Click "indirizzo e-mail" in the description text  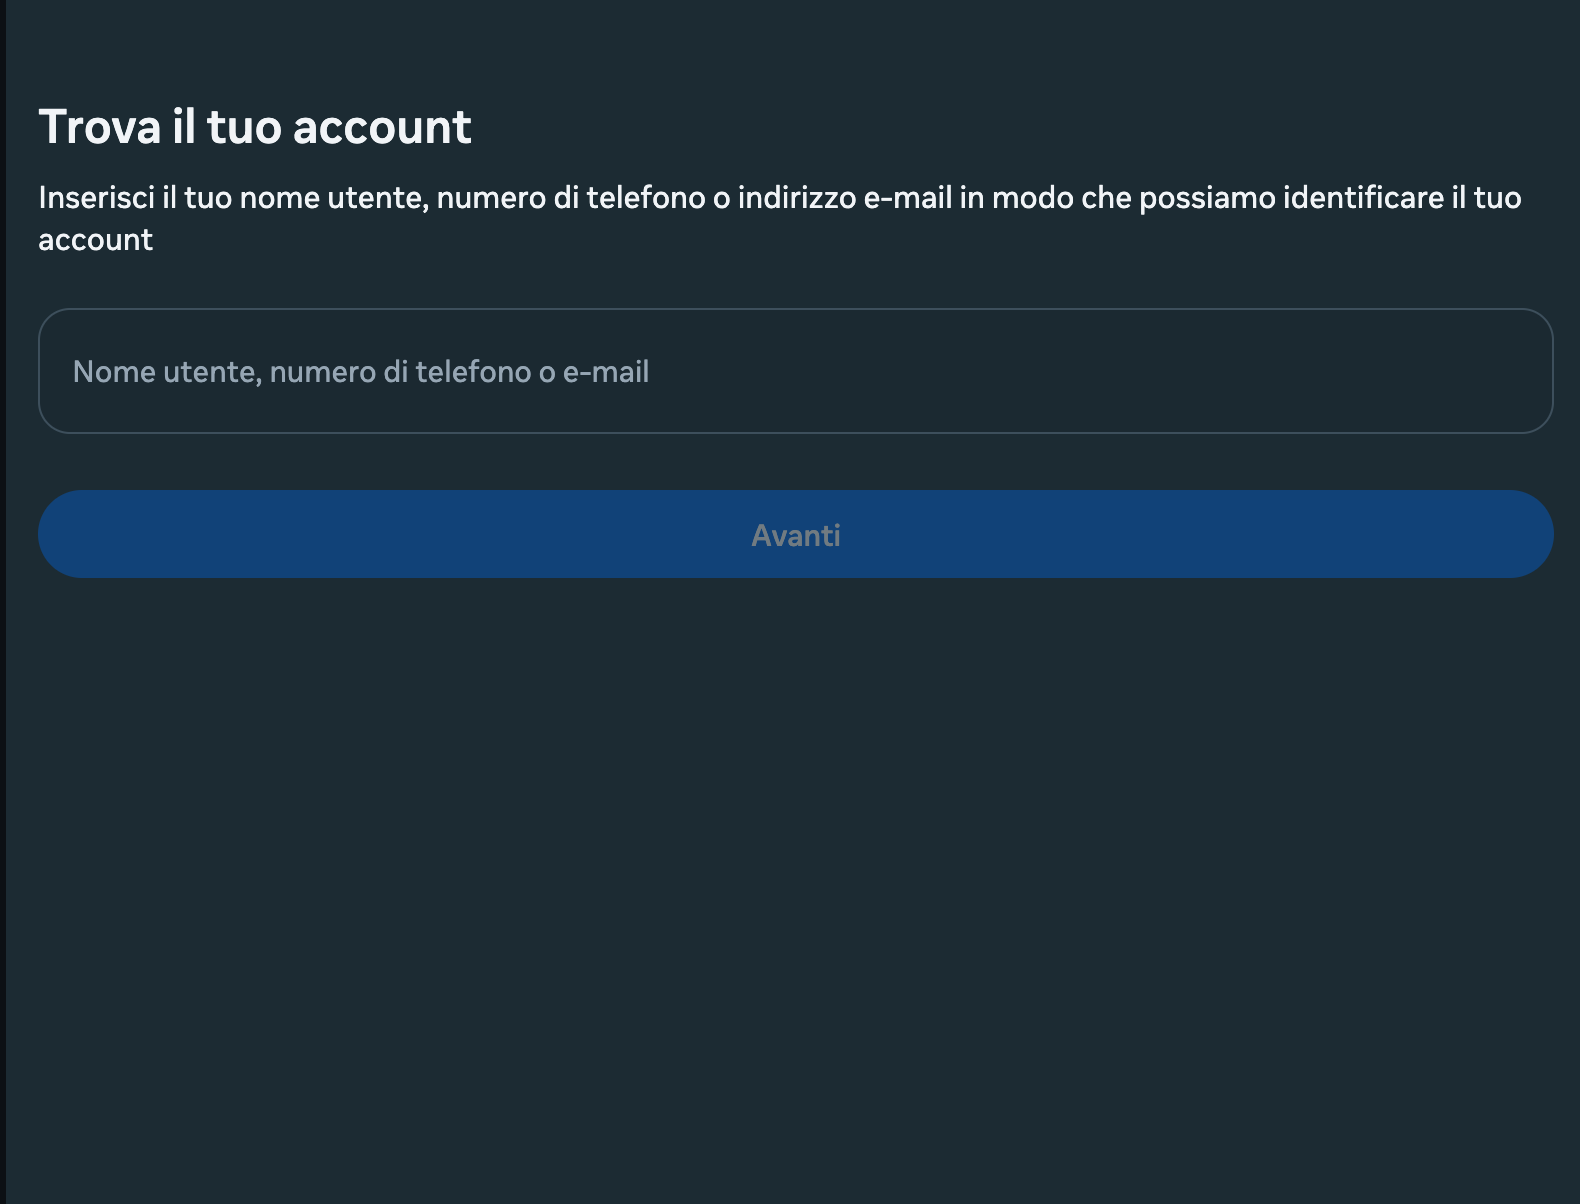click(x=845, y=198)
